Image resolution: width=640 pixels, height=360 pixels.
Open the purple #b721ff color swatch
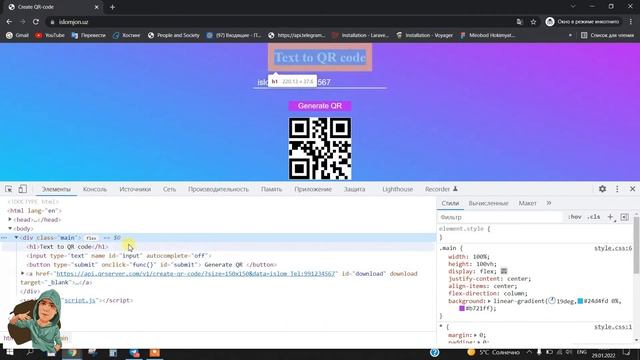(x=462, y=309)
